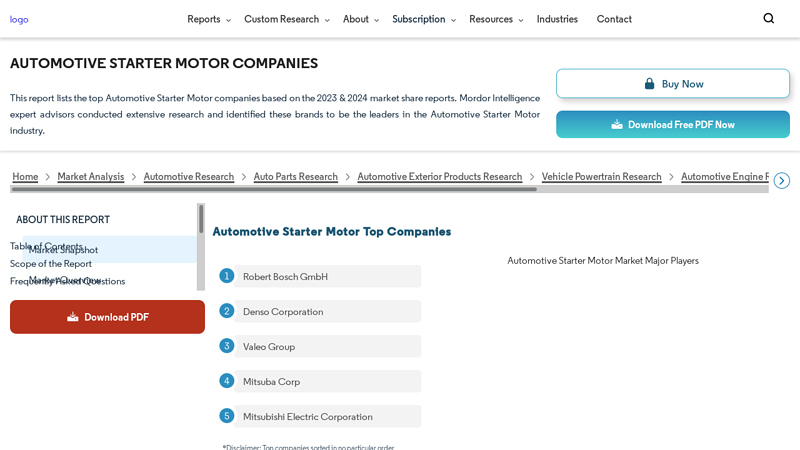Select Denso Corporation entry
This screenshot has width=800, height=450.
pyautogui.click(x=327, y=312)
